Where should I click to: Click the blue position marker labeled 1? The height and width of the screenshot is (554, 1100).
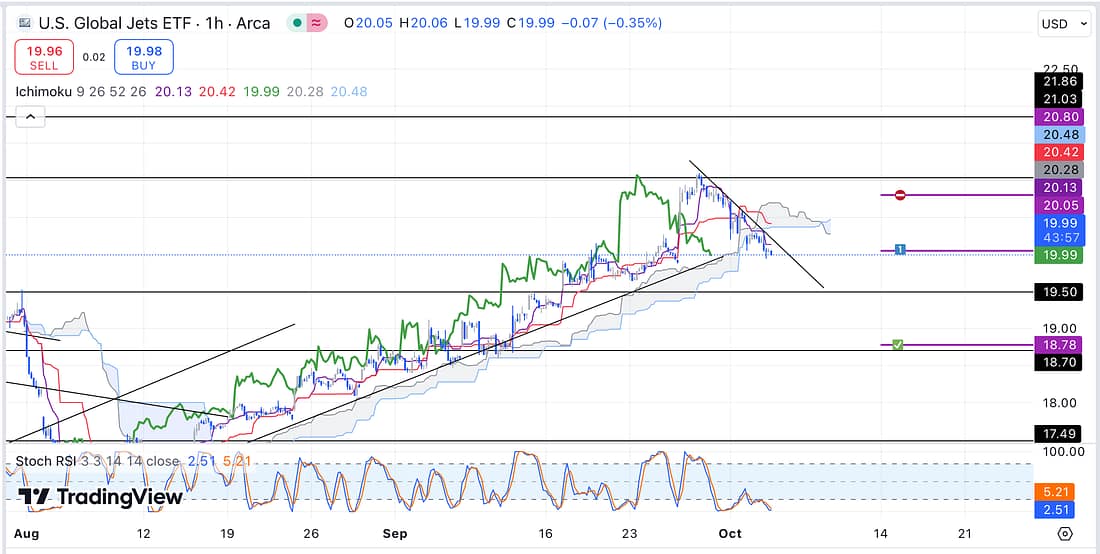coord(900,250)
